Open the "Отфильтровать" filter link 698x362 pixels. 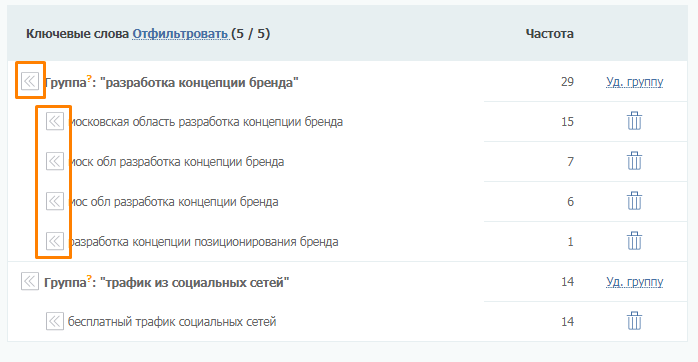point(180,34)
